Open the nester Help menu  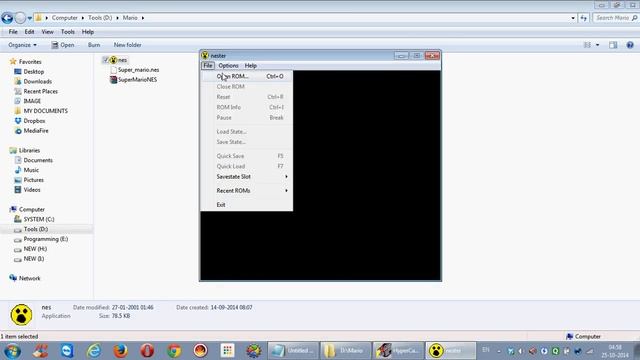point(251,66)
